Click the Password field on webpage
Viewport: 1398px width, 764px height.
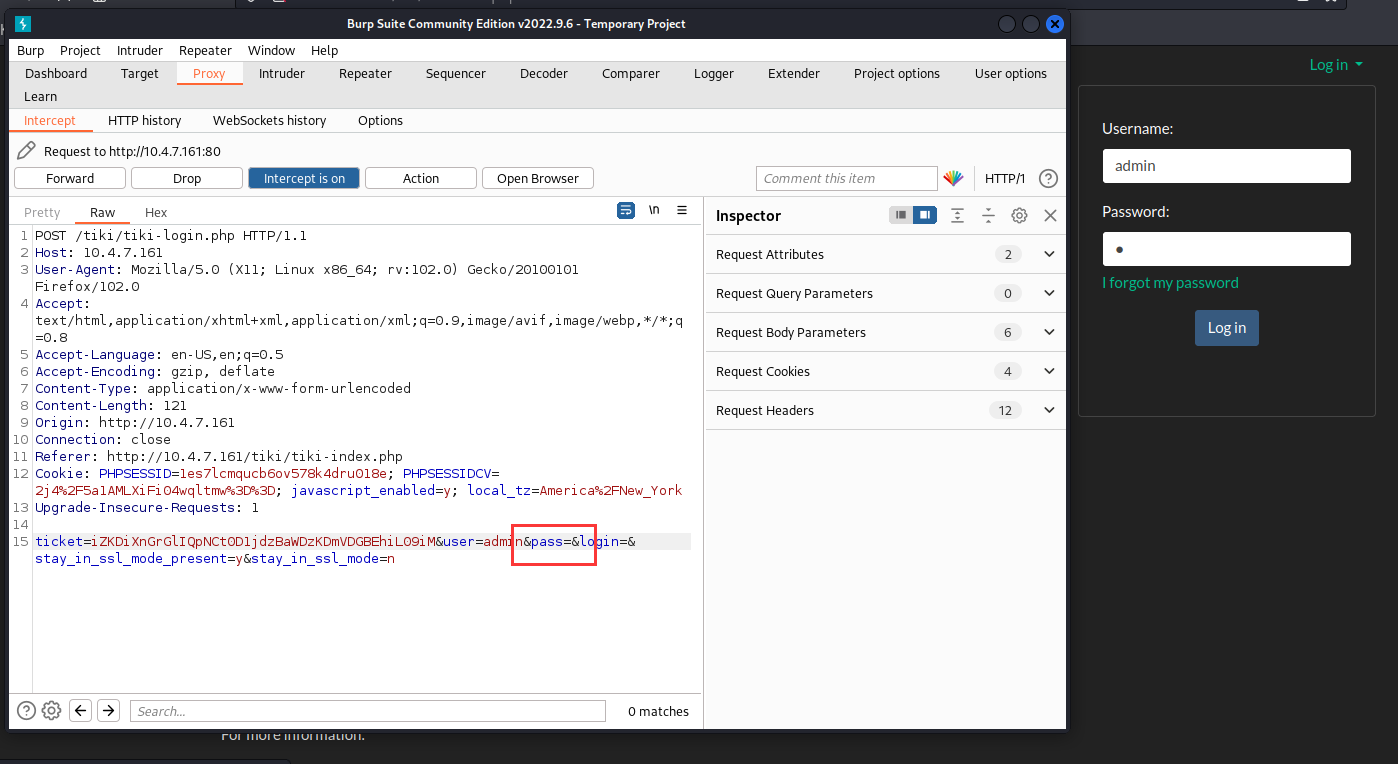coord(1227,249)
